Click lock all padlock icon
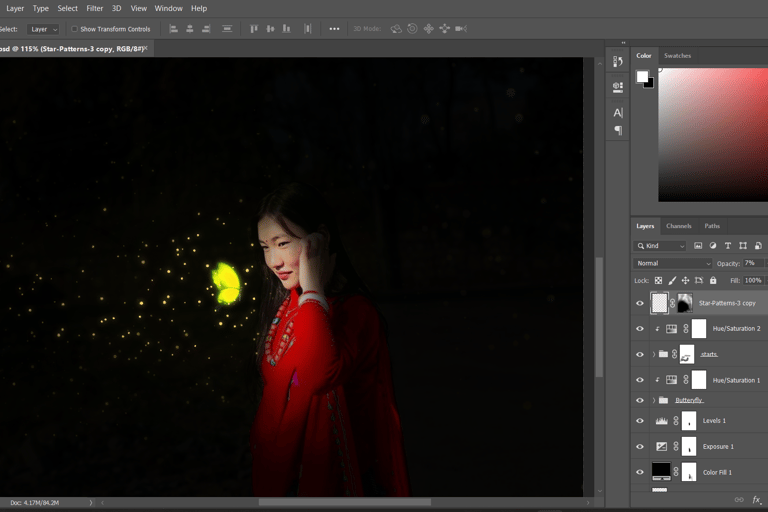The height and width of the screenshot is (512, 768). pos(713,280)
